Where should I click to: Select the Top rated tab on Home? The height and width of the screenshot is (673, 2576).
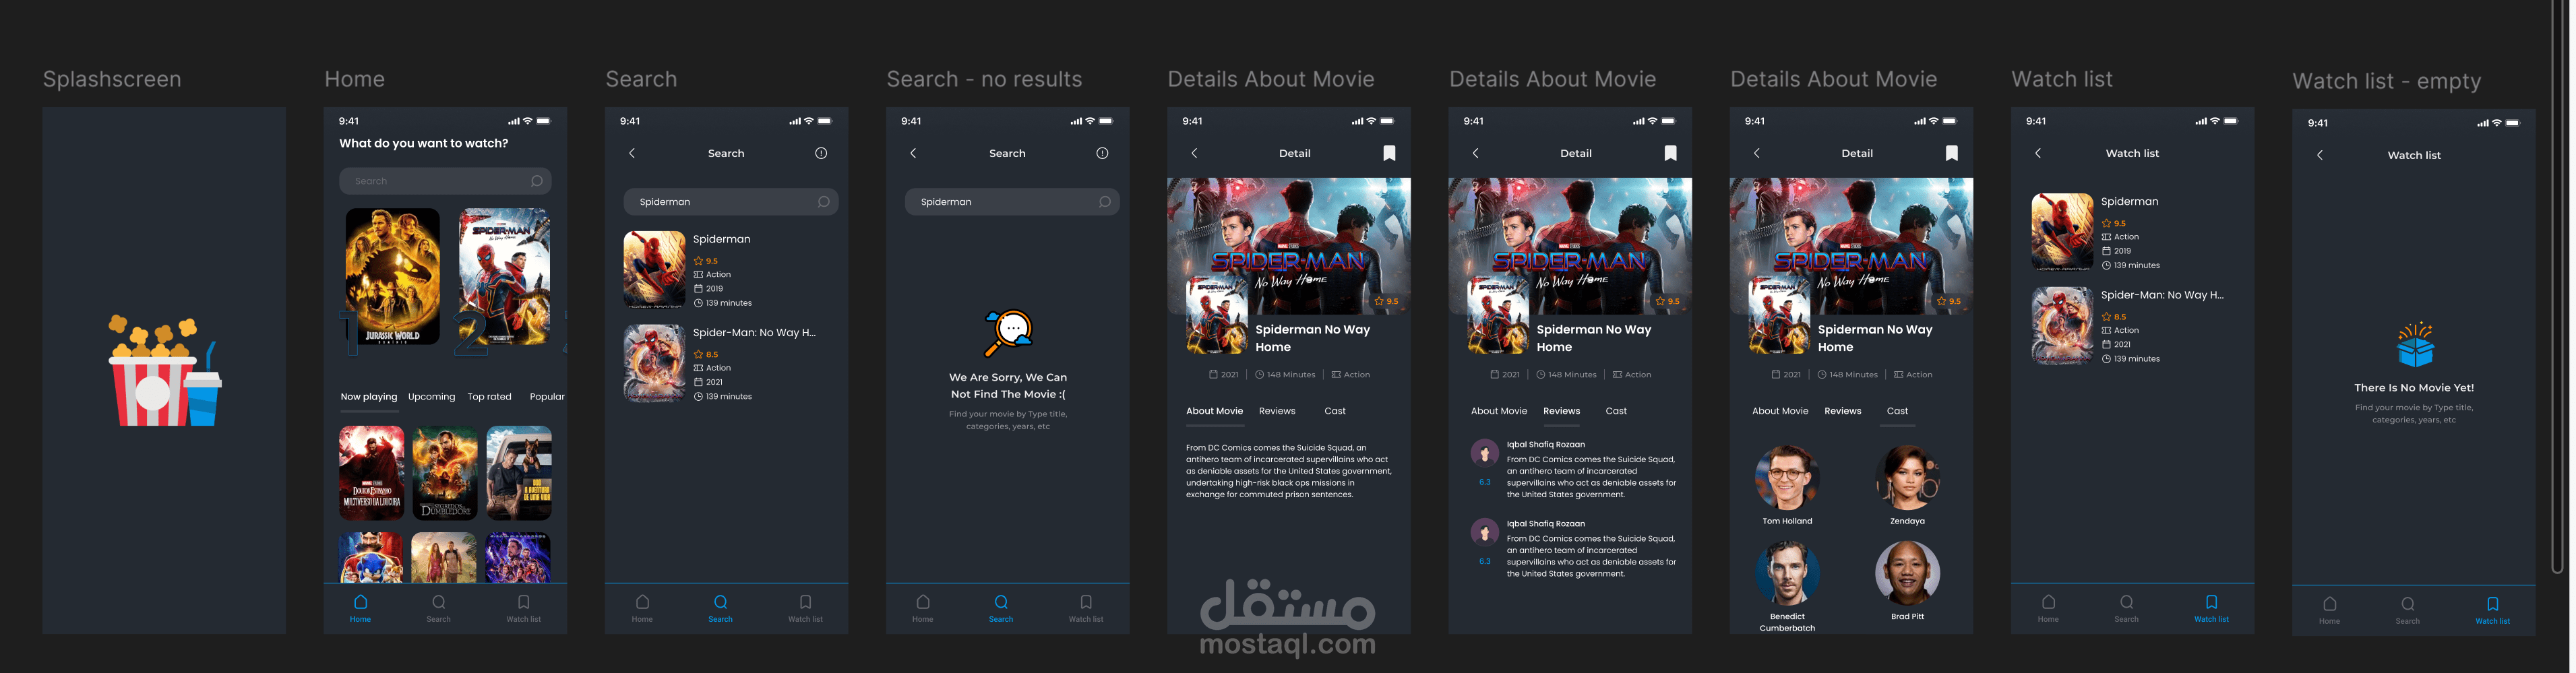point(489,397)
